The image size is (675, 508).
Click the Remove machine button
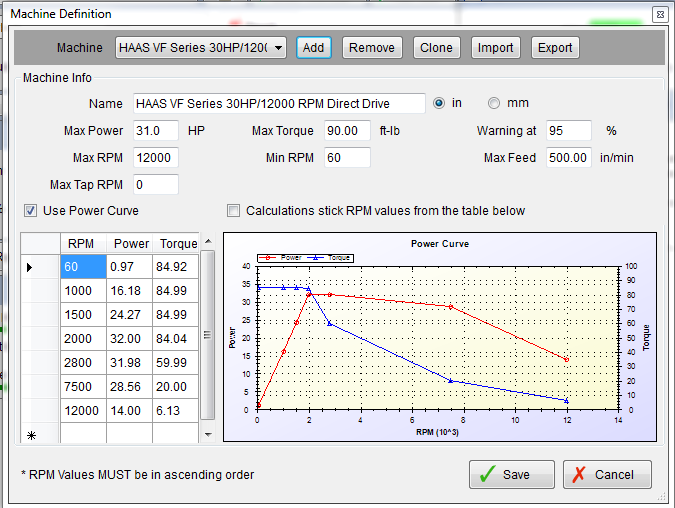[372, 47]
